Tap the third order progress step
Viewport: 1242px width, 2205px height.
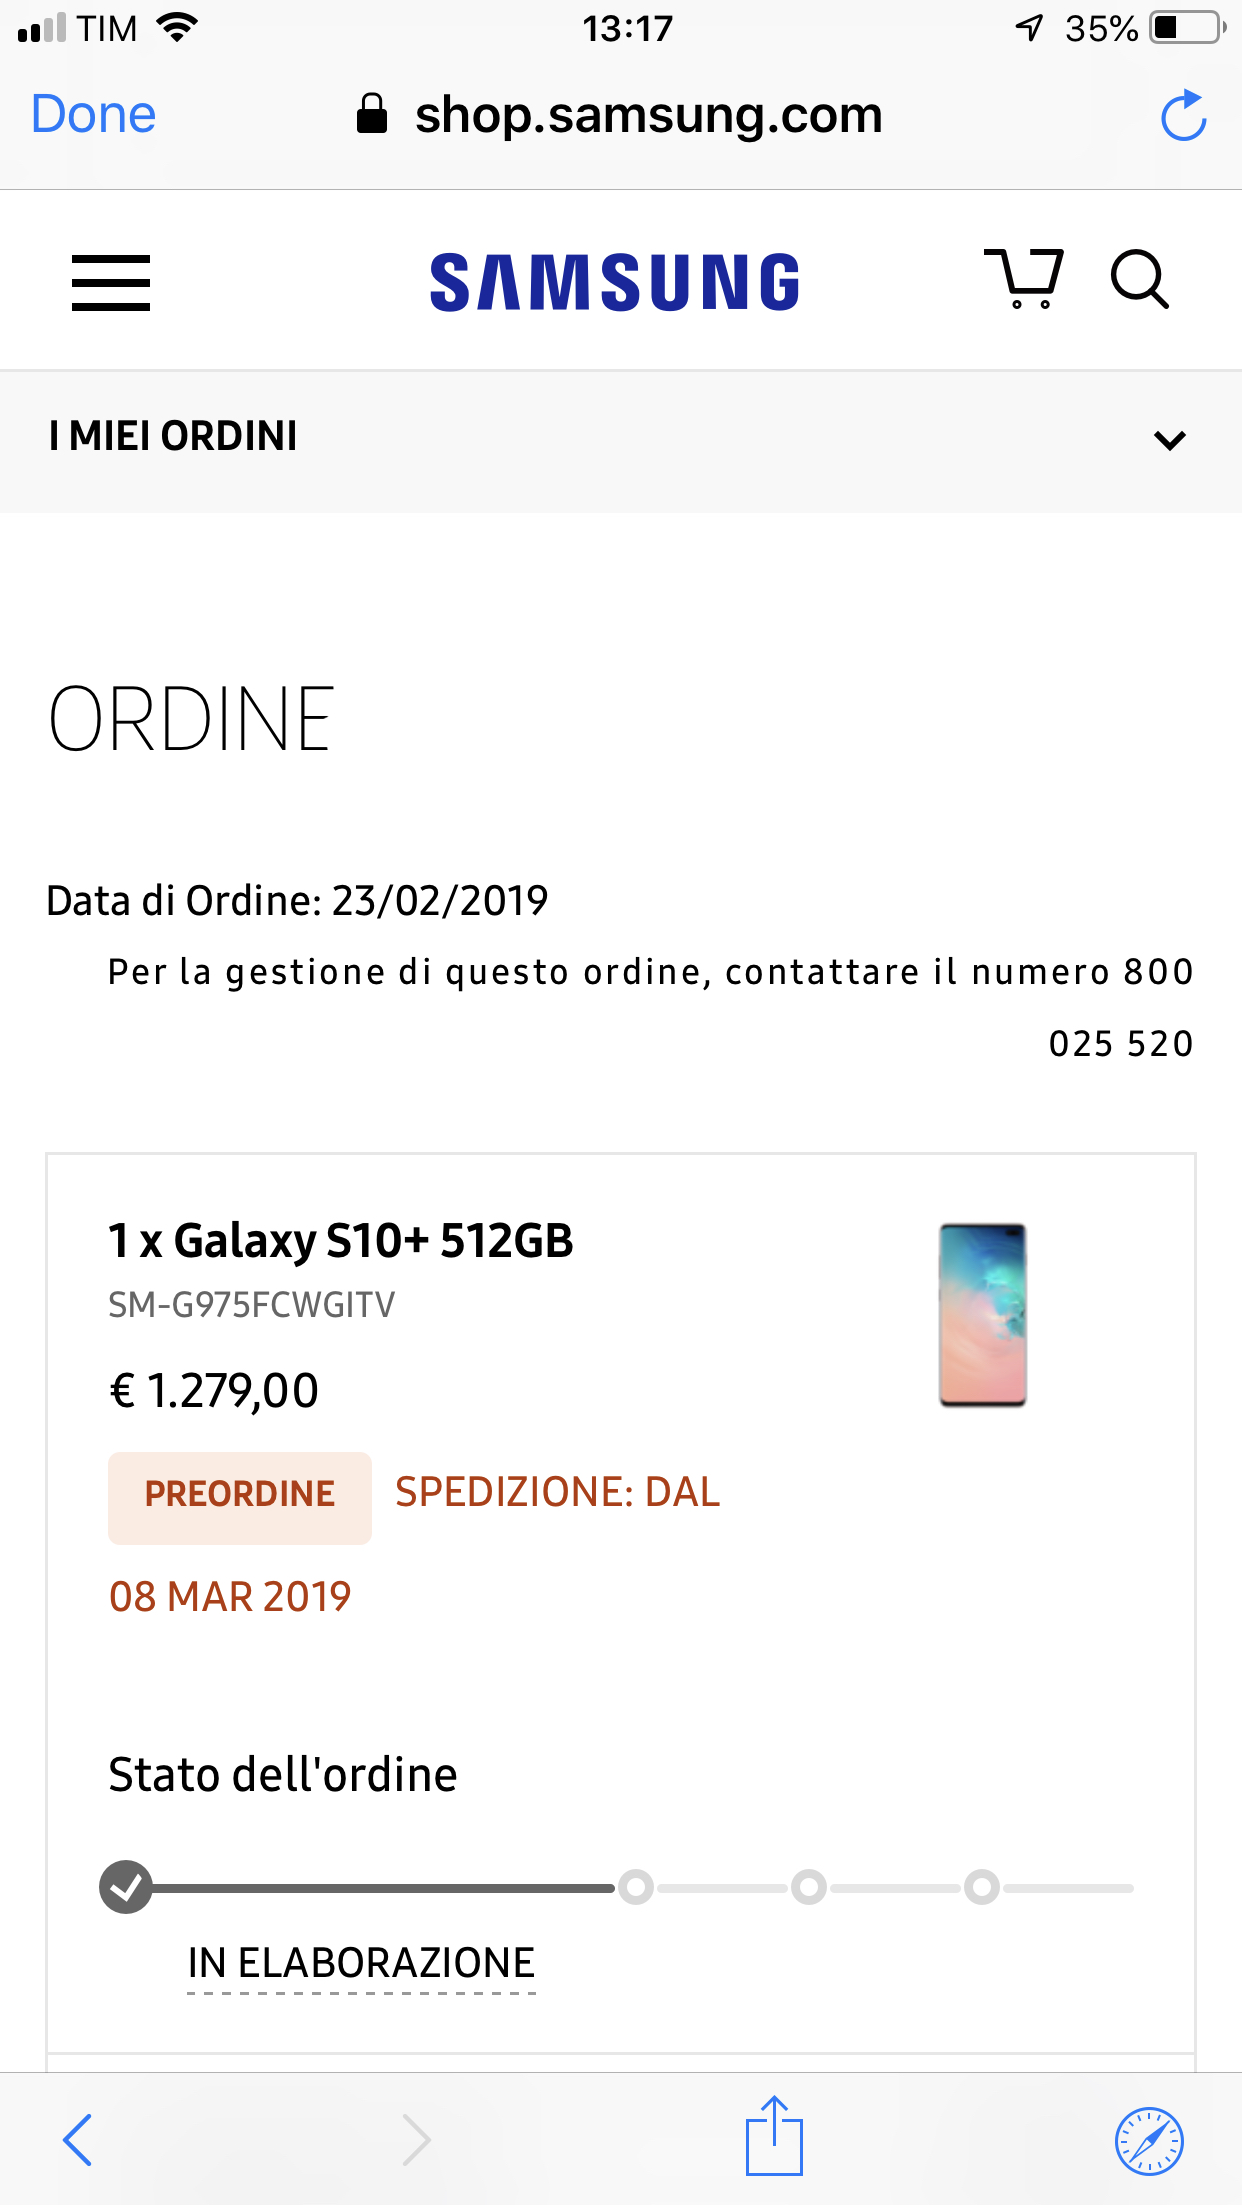(809, 1887)
